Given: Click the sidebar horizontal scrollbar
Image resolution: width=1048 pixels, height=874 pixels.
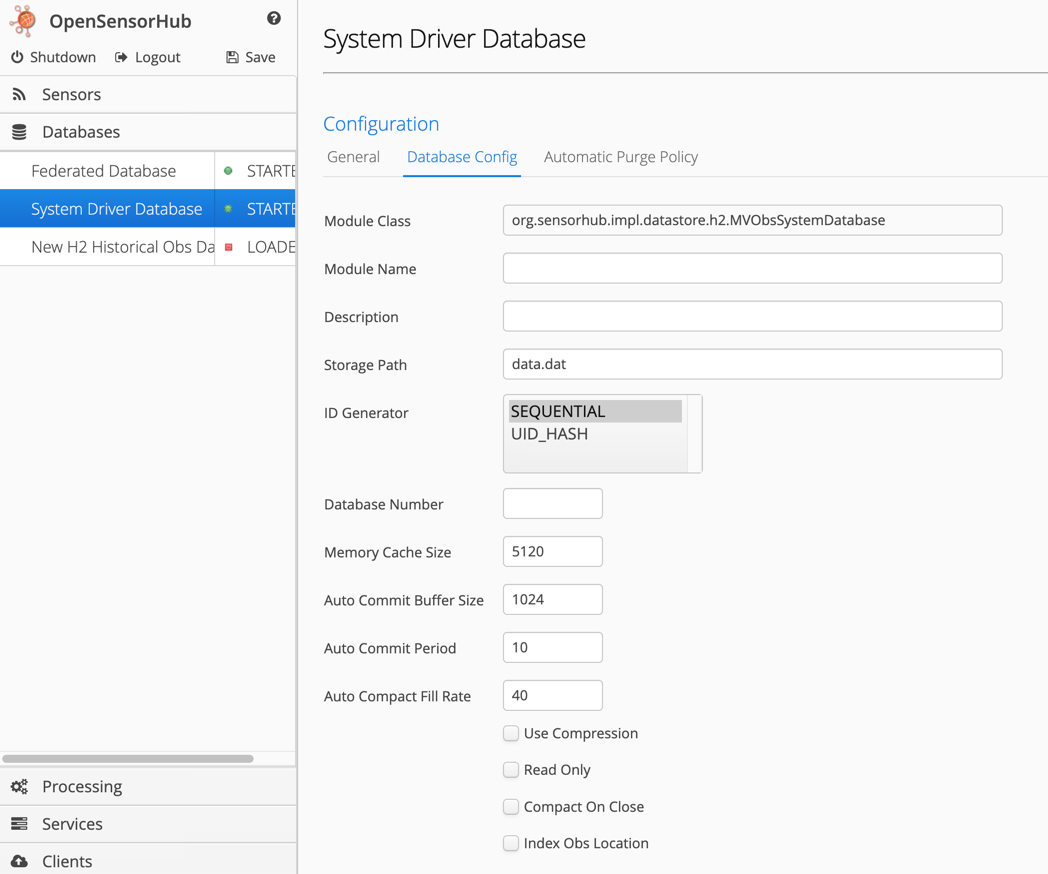Looking at the screenshot, I should pyautogui.click(x=128, y=759).
